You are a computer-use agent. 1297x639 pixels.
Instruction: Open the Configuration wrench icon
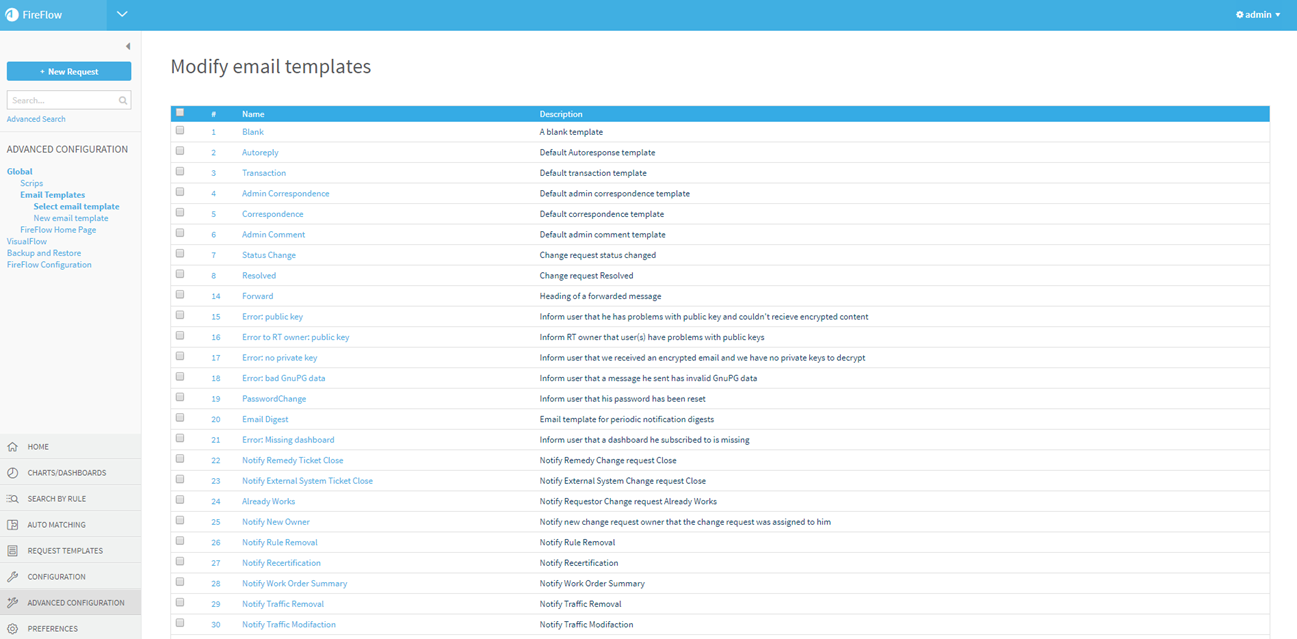click(x=12, y=577)
